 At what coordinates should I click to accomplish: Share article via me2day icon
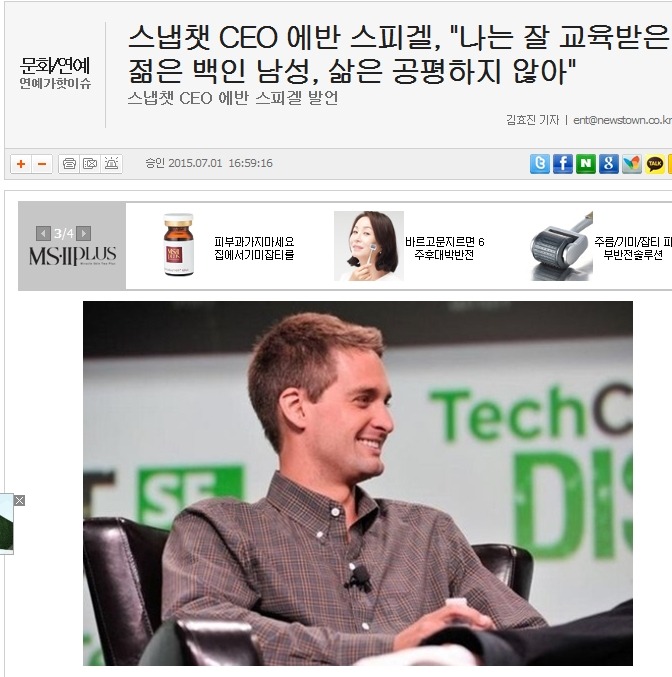632,164
